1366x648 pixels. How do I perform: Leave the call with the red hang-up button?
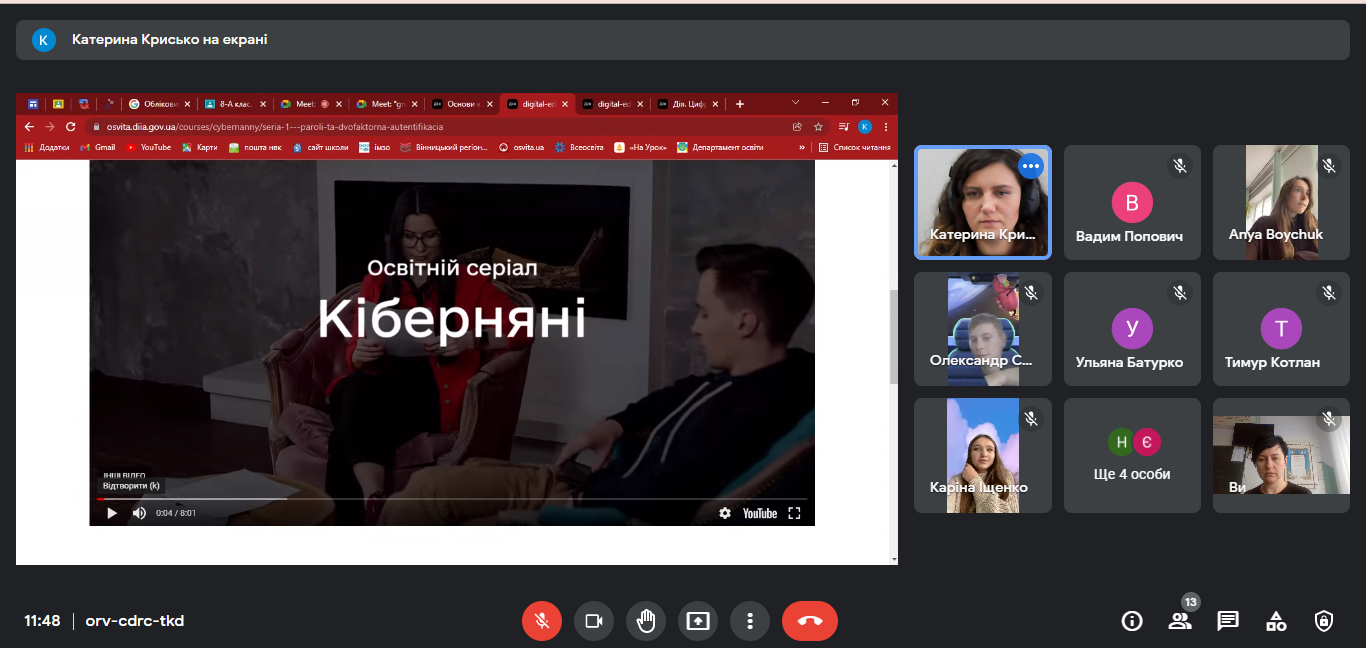[x=810, y=621]
